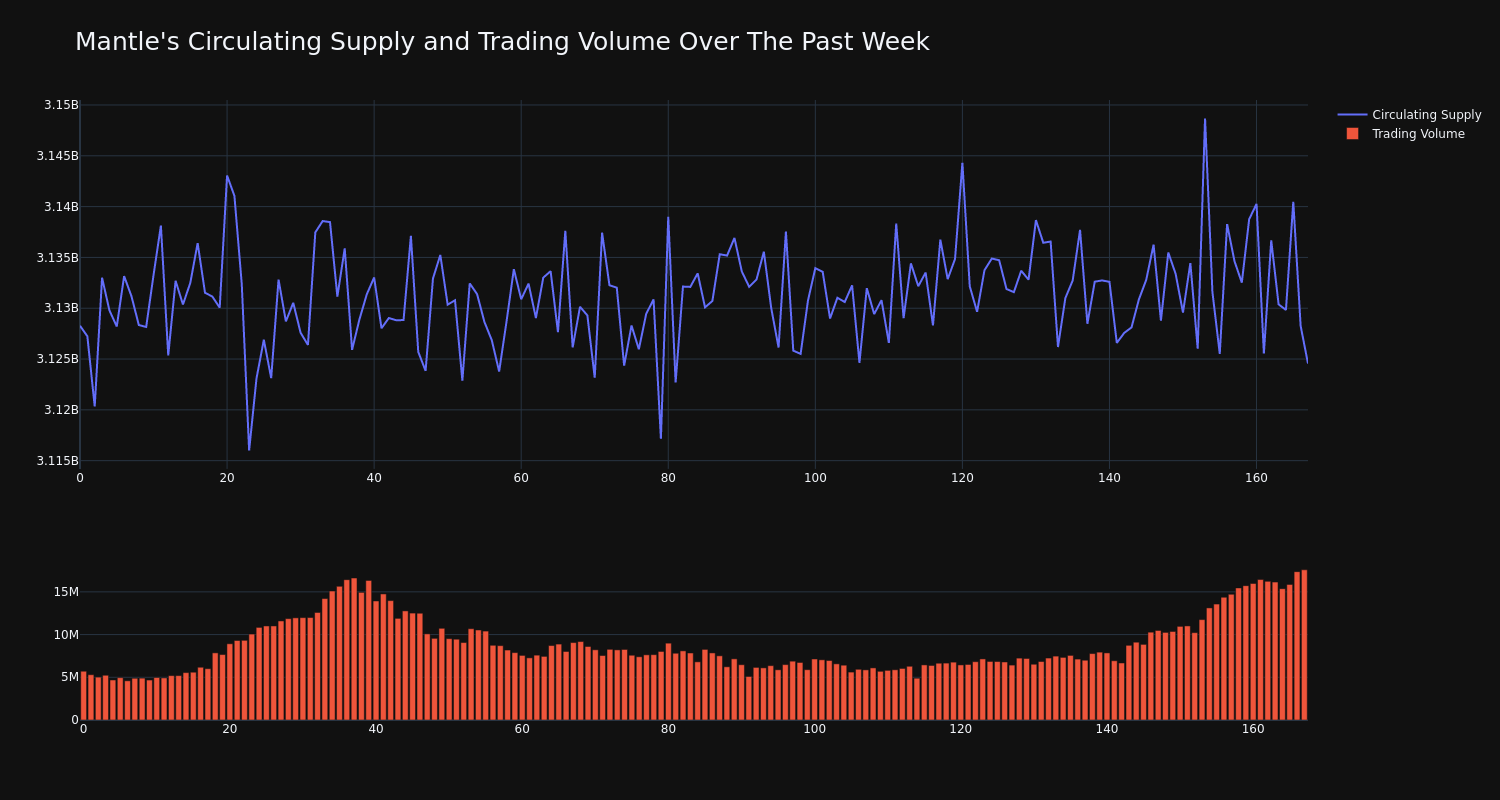Click x-axis tick 160 under volume chart
Viewport: 1500px width, 800px height.
point(1253,729)
